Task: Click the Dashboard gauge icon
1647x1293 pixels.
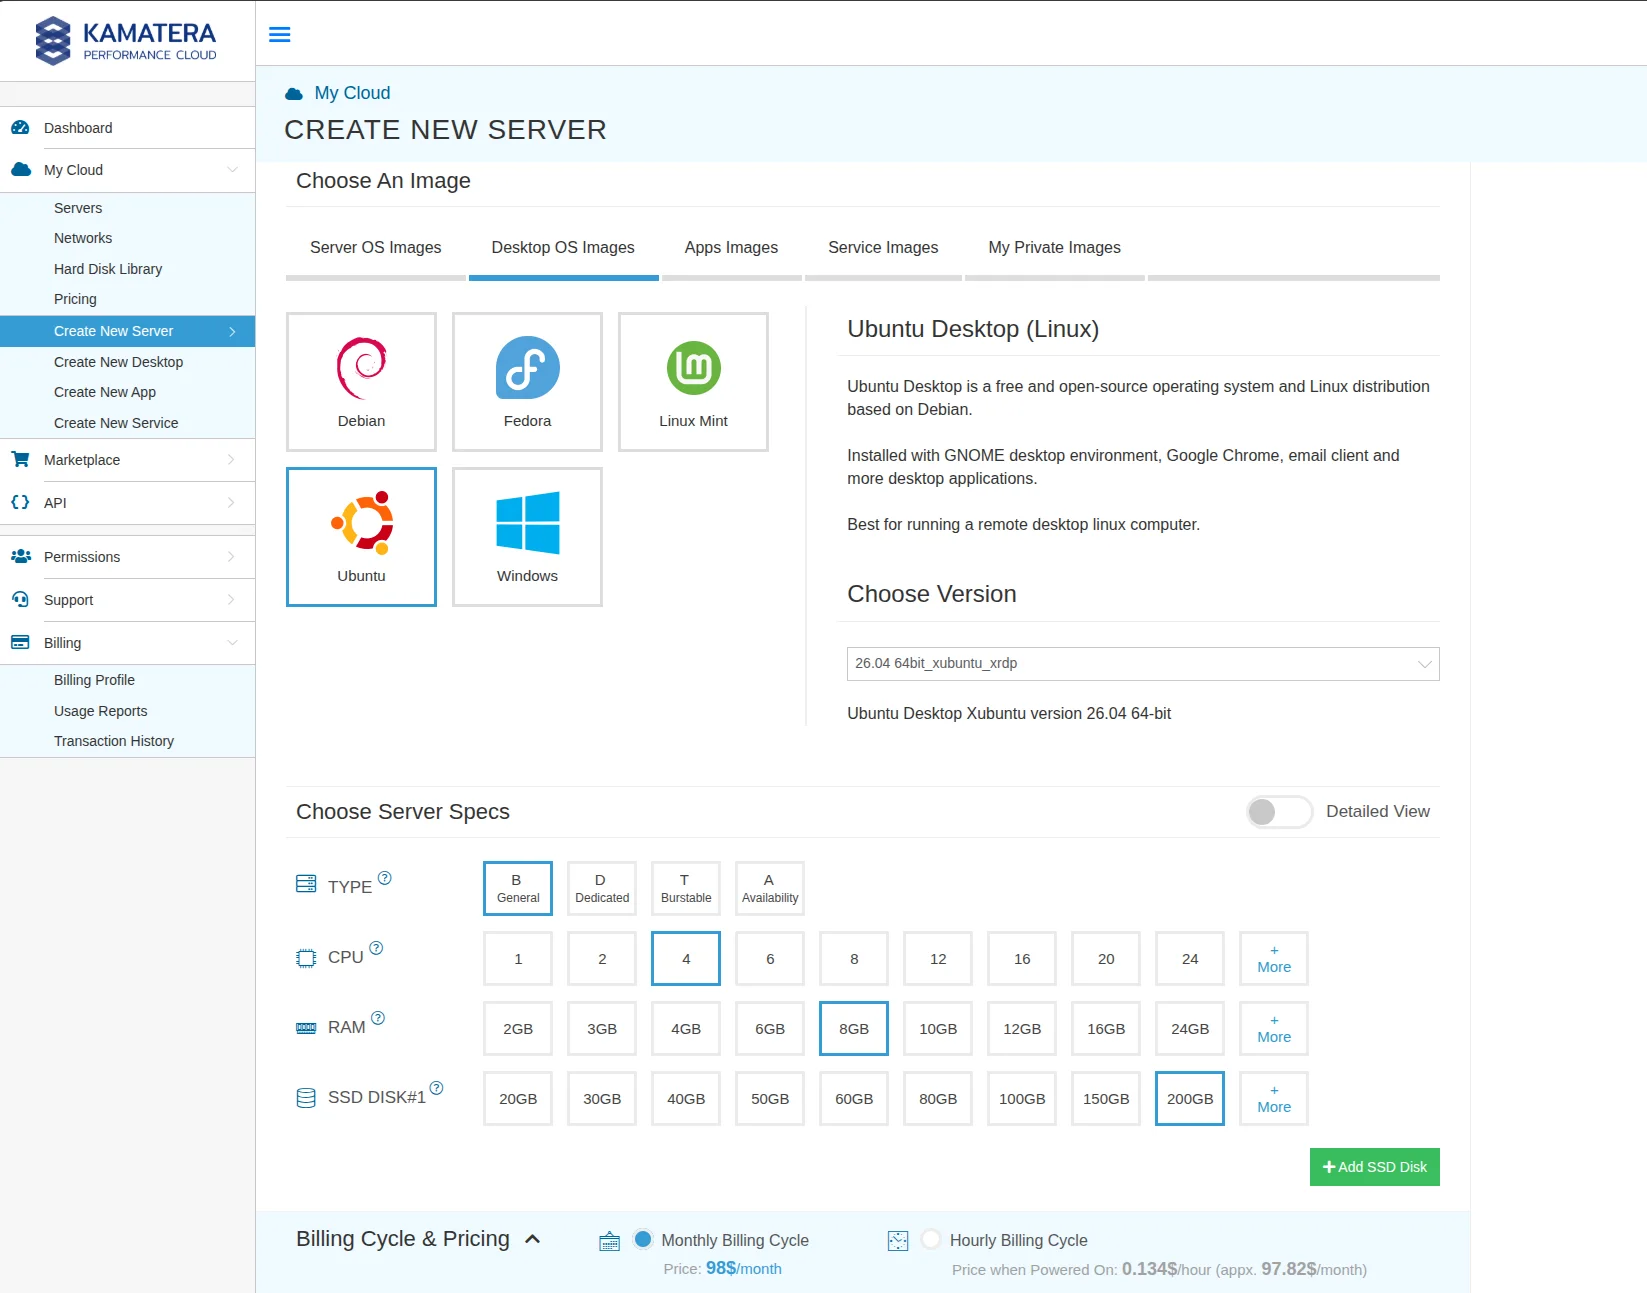Action: (20, 128)
